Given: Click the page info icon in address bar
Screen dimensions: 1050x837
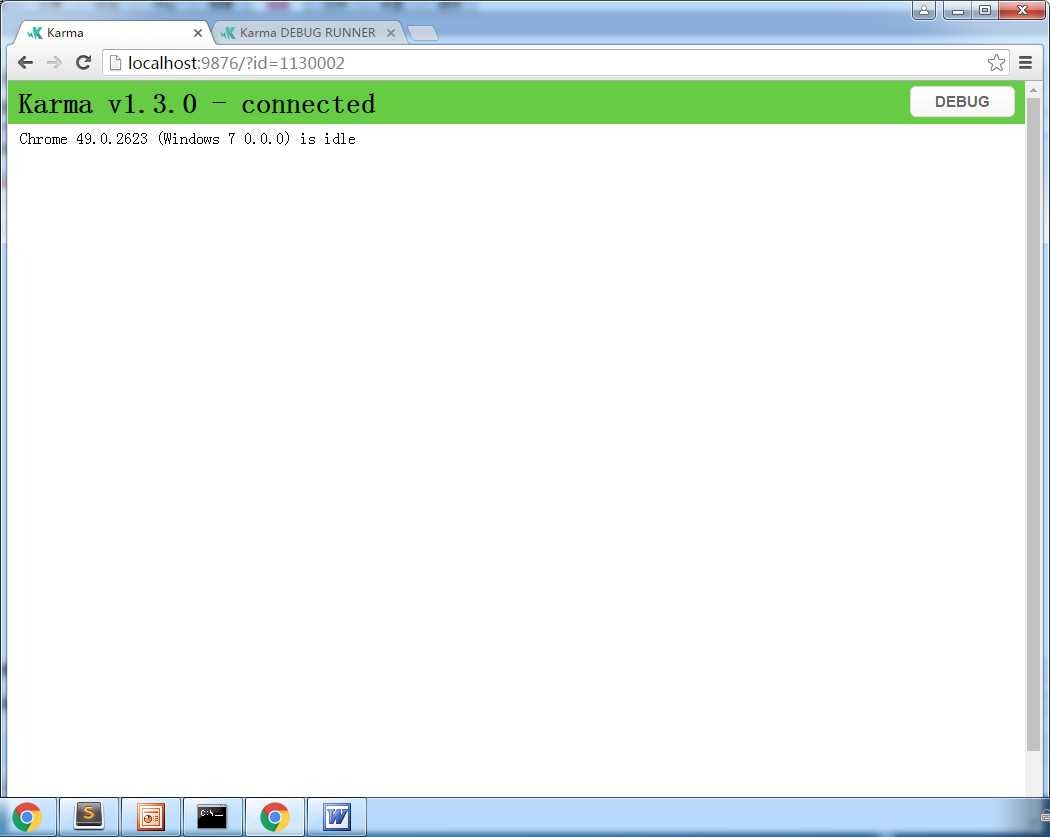Looking at the screenshot, I should (115, 63).
